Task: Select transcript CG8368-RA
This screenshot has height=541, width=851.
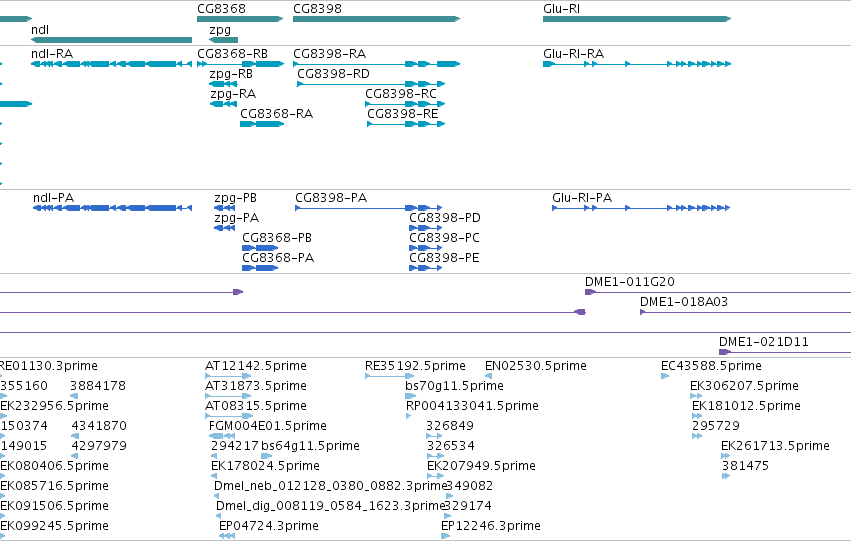Action: pyautogui.click(x=276, y=114)
